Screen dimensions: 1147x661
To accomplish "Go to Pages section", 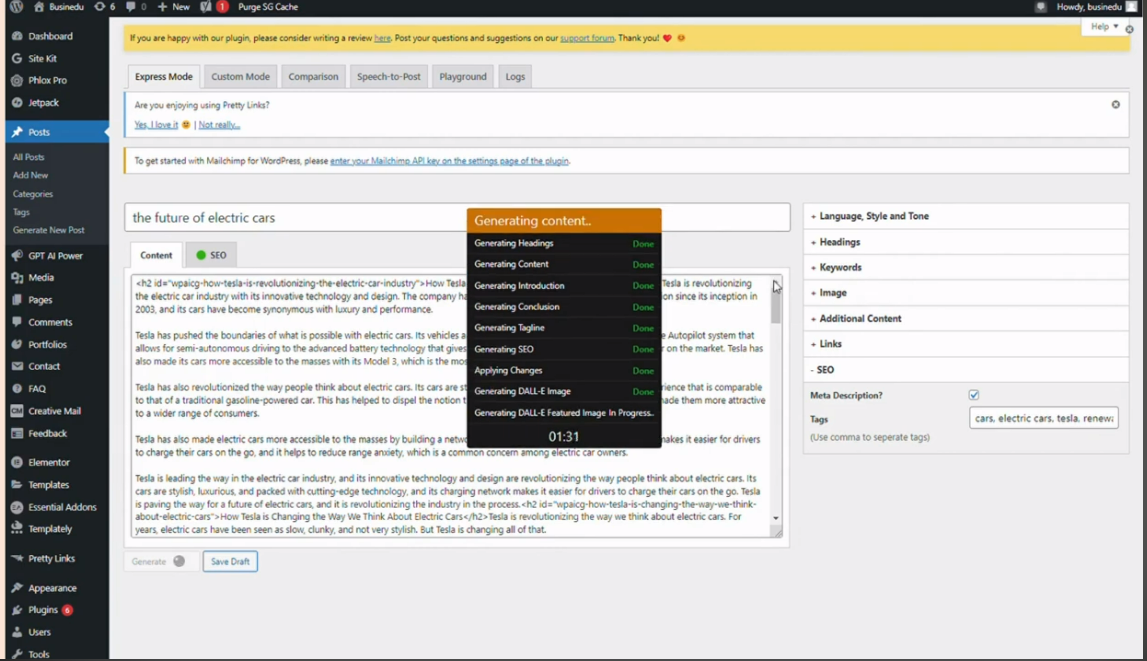I will [40, 300].
